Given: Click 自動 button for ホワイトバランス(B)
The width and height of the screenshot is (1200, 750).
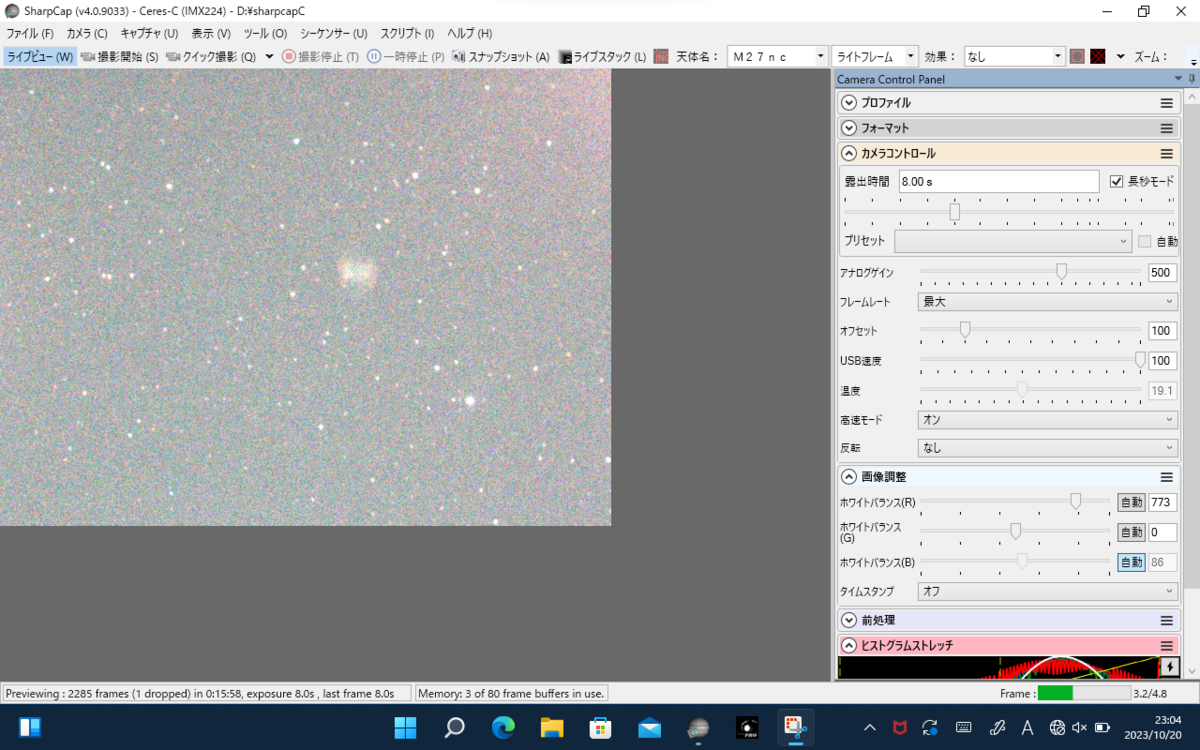Looking at the screenshot, I should coord(1130,562).
